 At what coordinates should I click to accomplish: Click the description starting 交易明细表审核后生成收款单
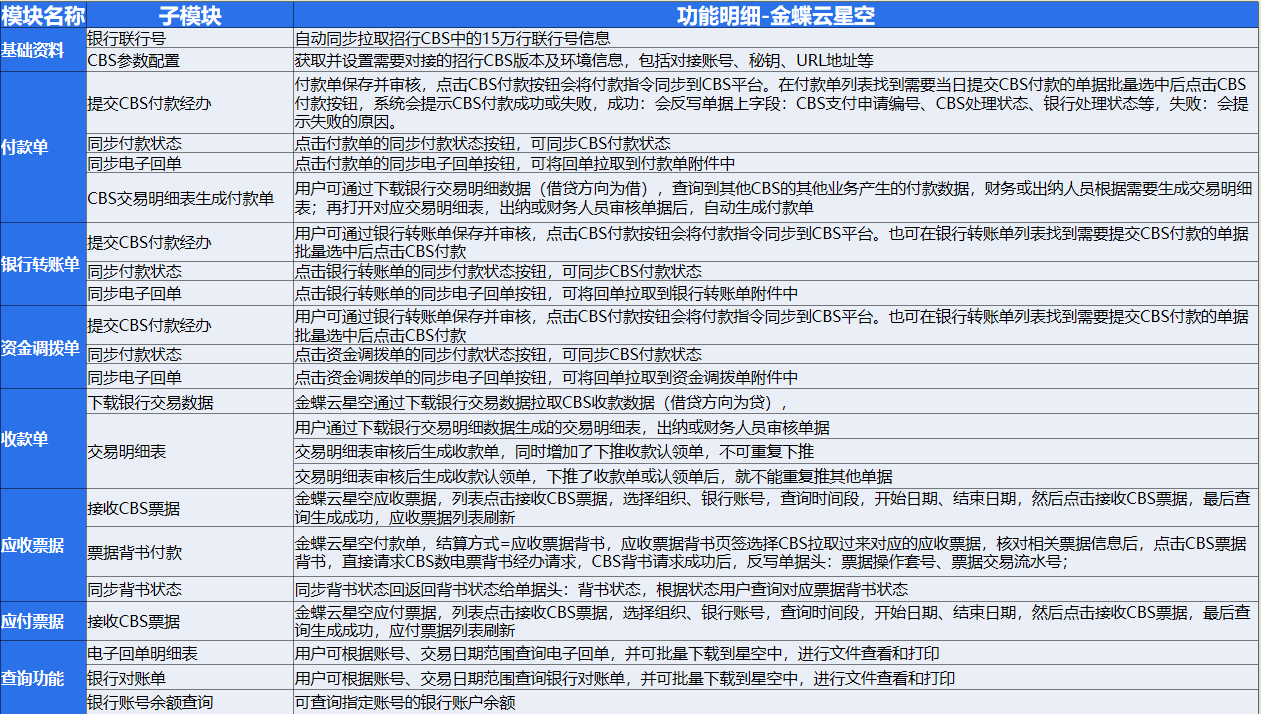(776, 451)
